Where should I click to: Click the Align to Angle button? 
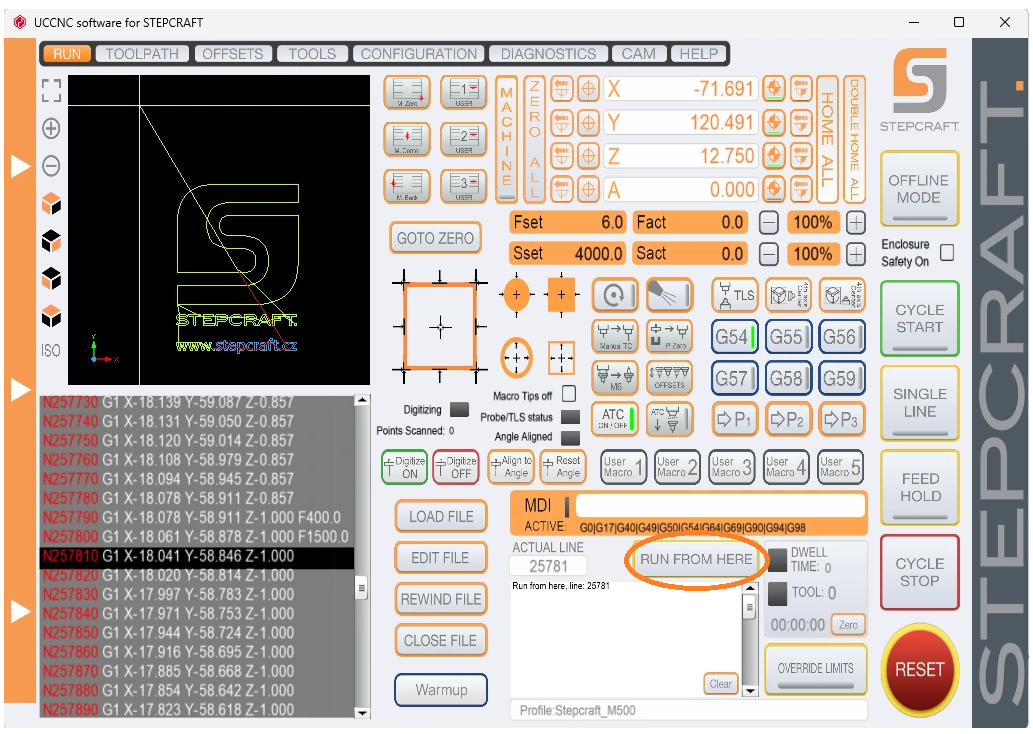pos(511,467)
